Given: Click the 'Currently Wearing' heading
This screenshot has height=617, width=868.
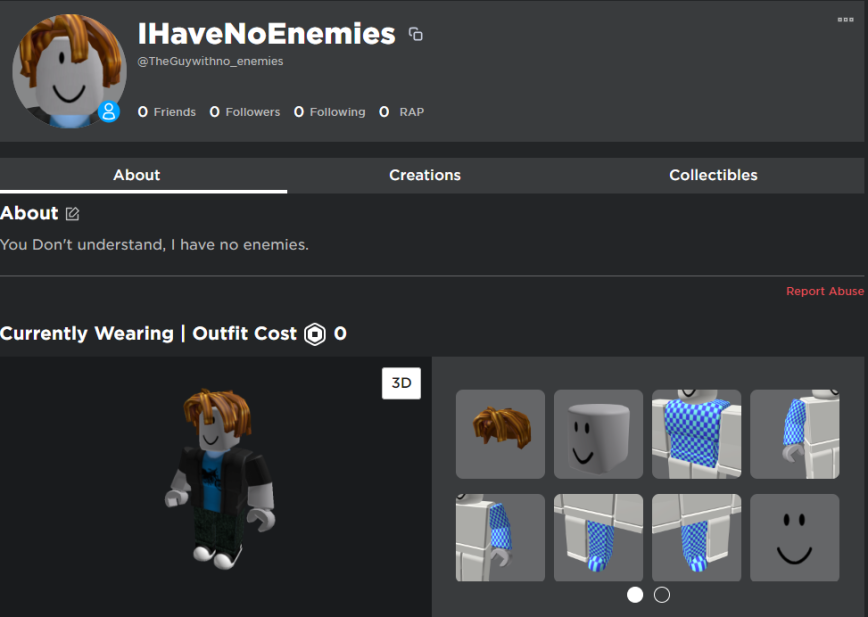Looking at the screenshot, I should tap(87, 334).
